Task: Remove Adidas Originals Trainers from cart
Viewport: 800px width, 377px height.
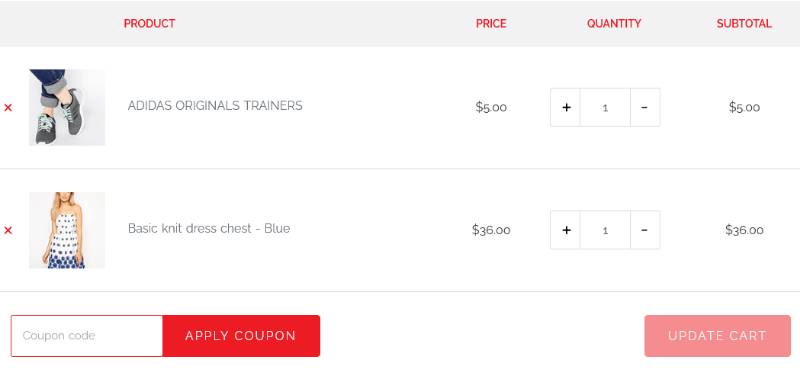Action: (x=8, y=108)
